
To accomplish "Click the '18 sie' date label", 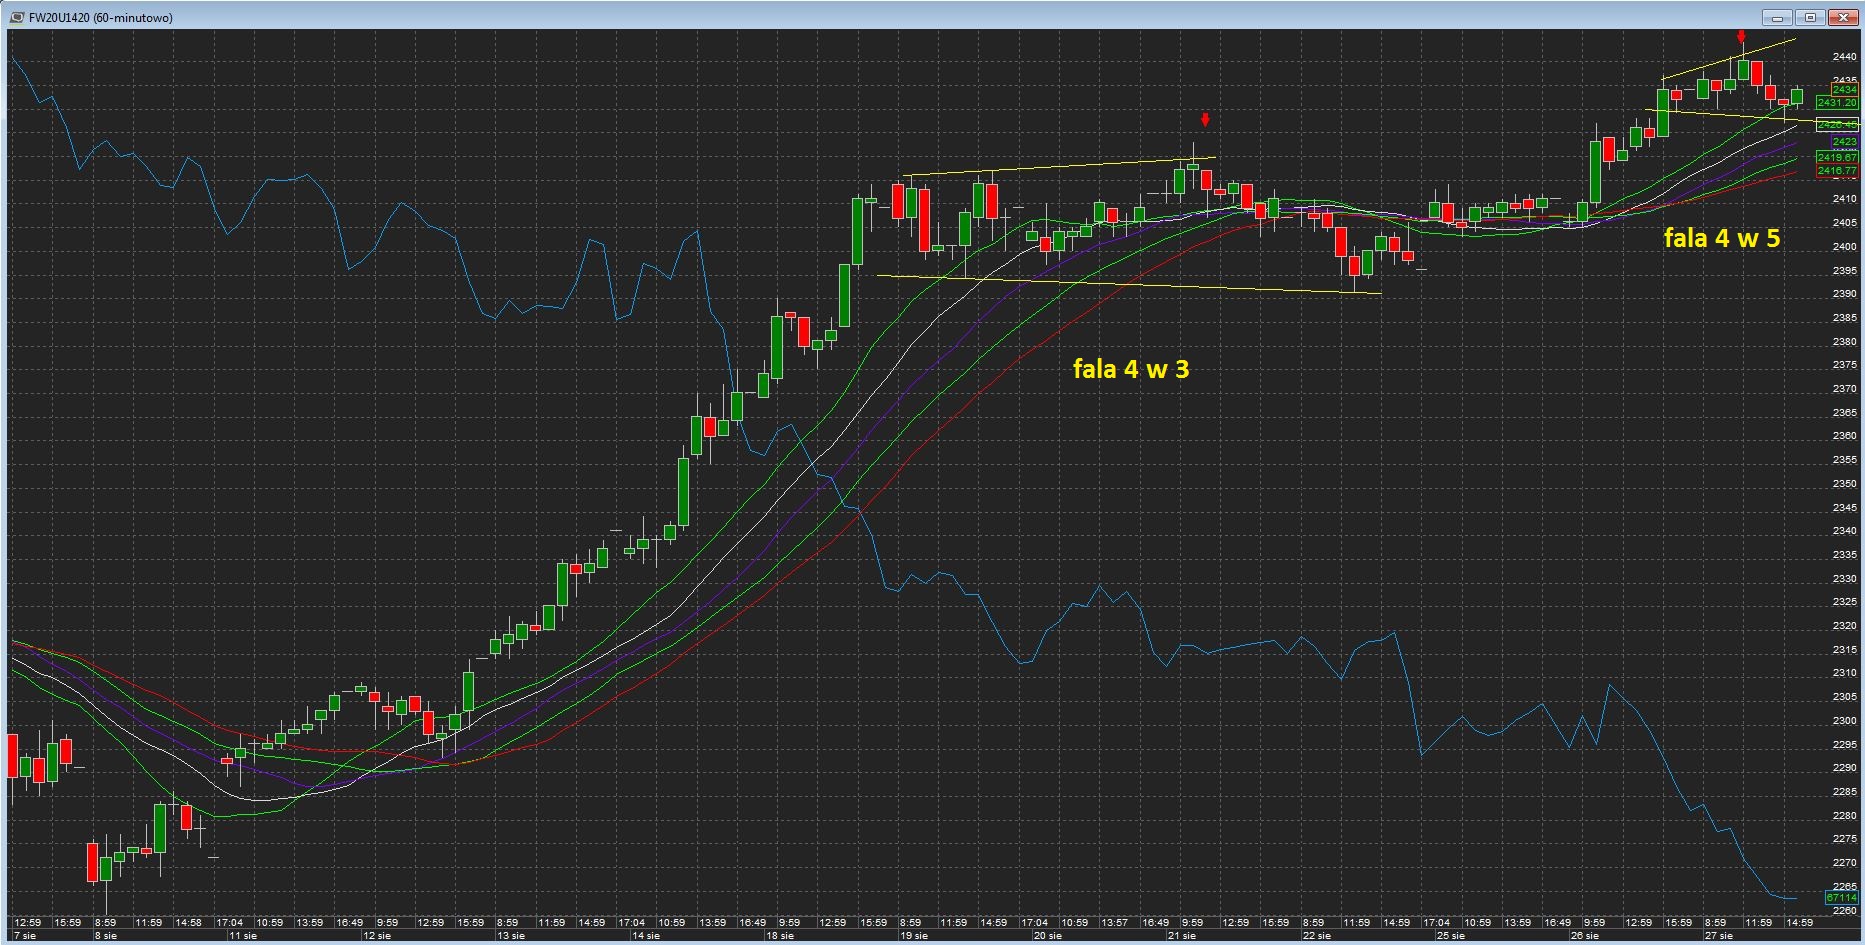I will coord(779,936).
